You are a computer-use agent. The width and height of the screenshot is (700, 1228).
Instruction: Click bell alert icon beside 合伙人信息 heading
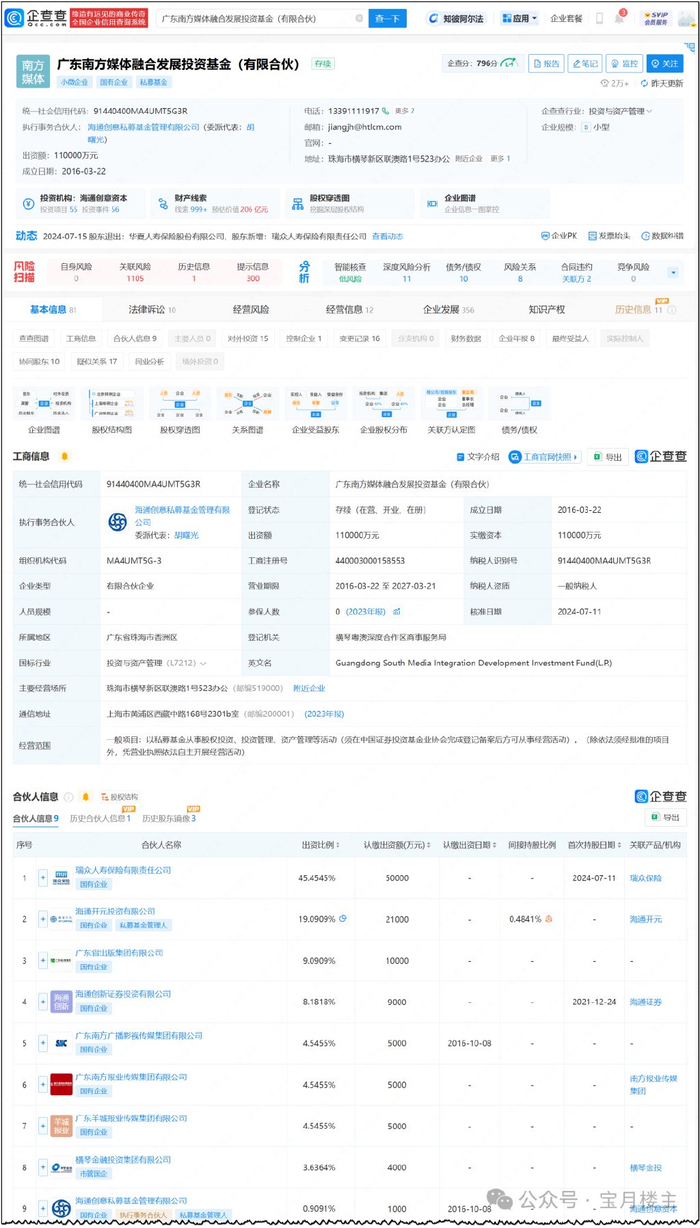click(85, 797)
